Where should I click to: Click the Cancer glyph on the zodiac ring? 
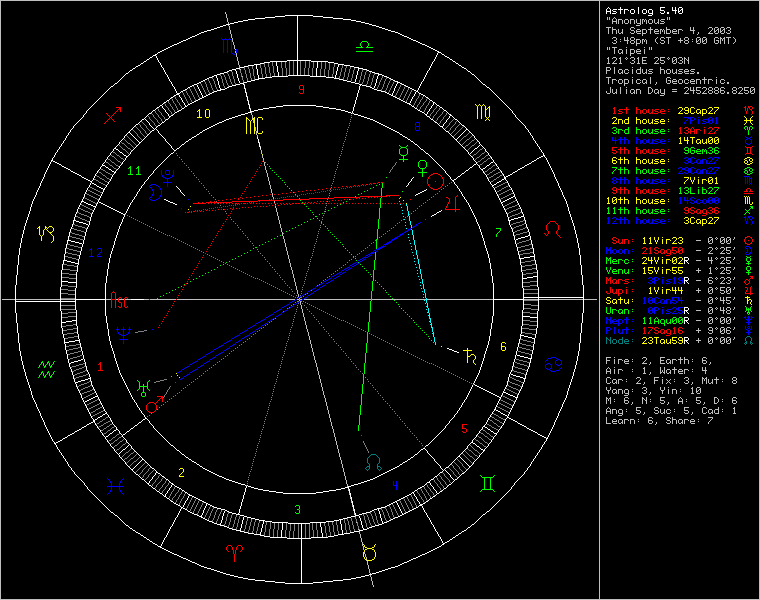click(x=553, y=364)
